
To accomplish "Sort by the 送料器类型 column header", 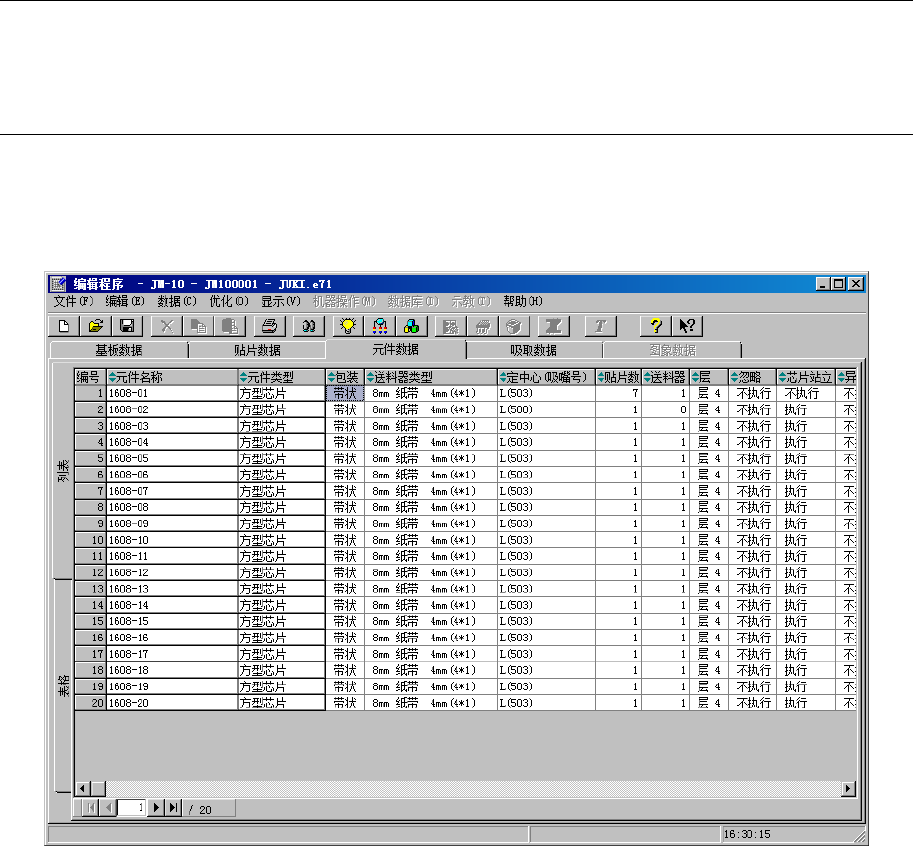I will tap(431, 377).
